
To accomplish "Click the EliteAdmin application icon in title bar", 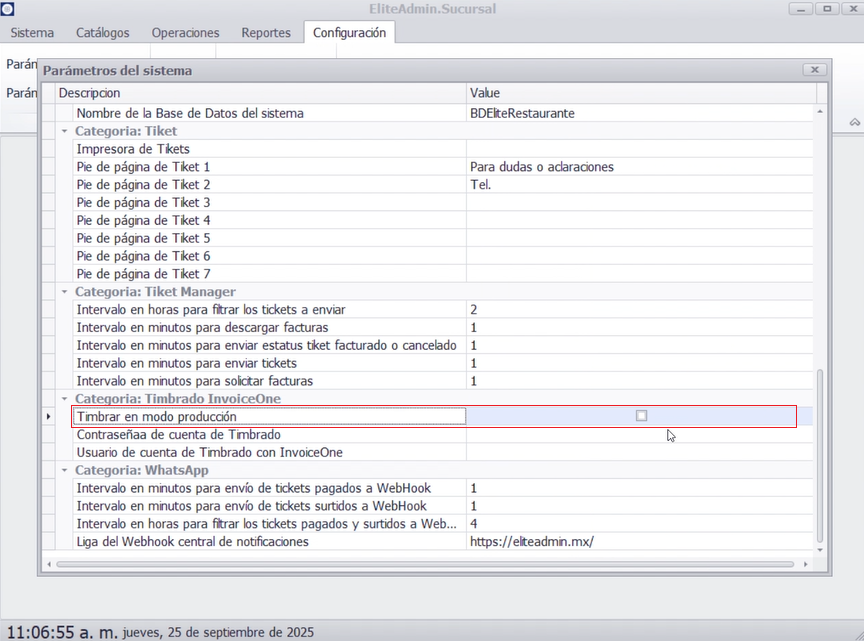I will 7,9.
